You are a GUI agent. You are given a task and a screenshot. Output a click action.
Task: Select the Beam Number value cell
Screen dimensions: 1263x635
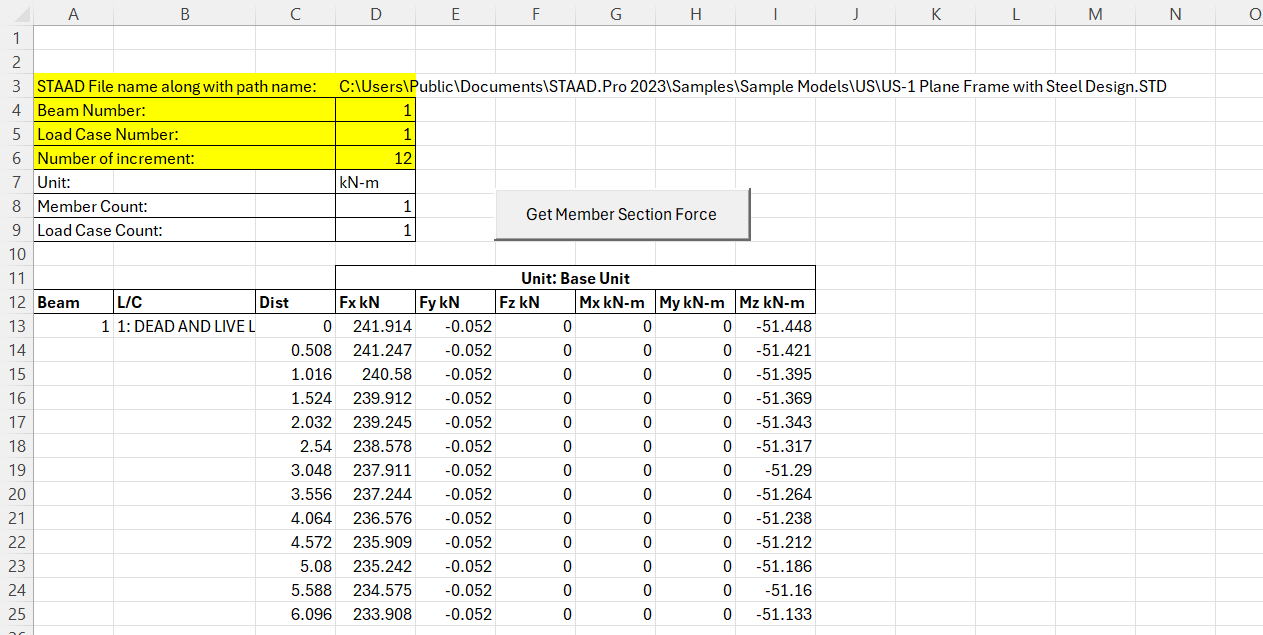(x=376, y=110)
